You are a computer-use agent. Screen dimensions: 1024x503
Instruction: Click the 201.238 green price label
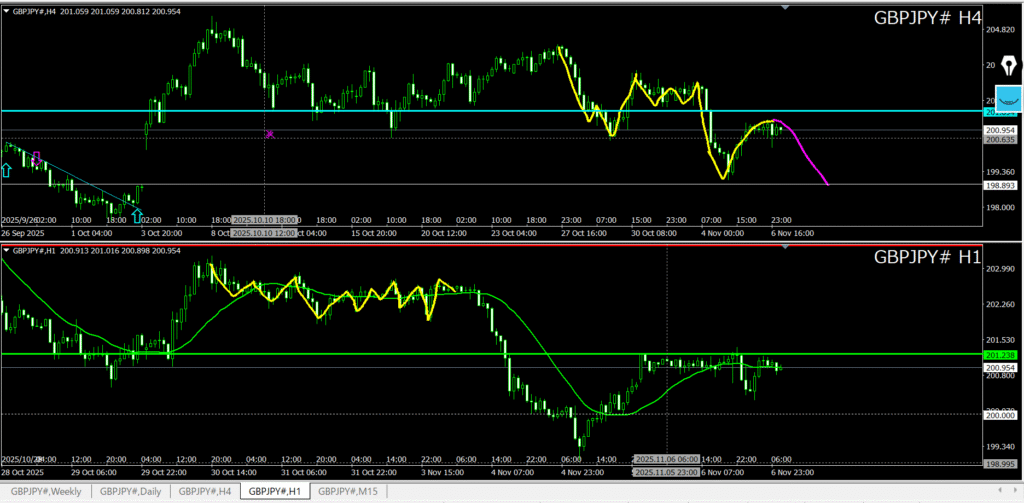click(1001, 355)
